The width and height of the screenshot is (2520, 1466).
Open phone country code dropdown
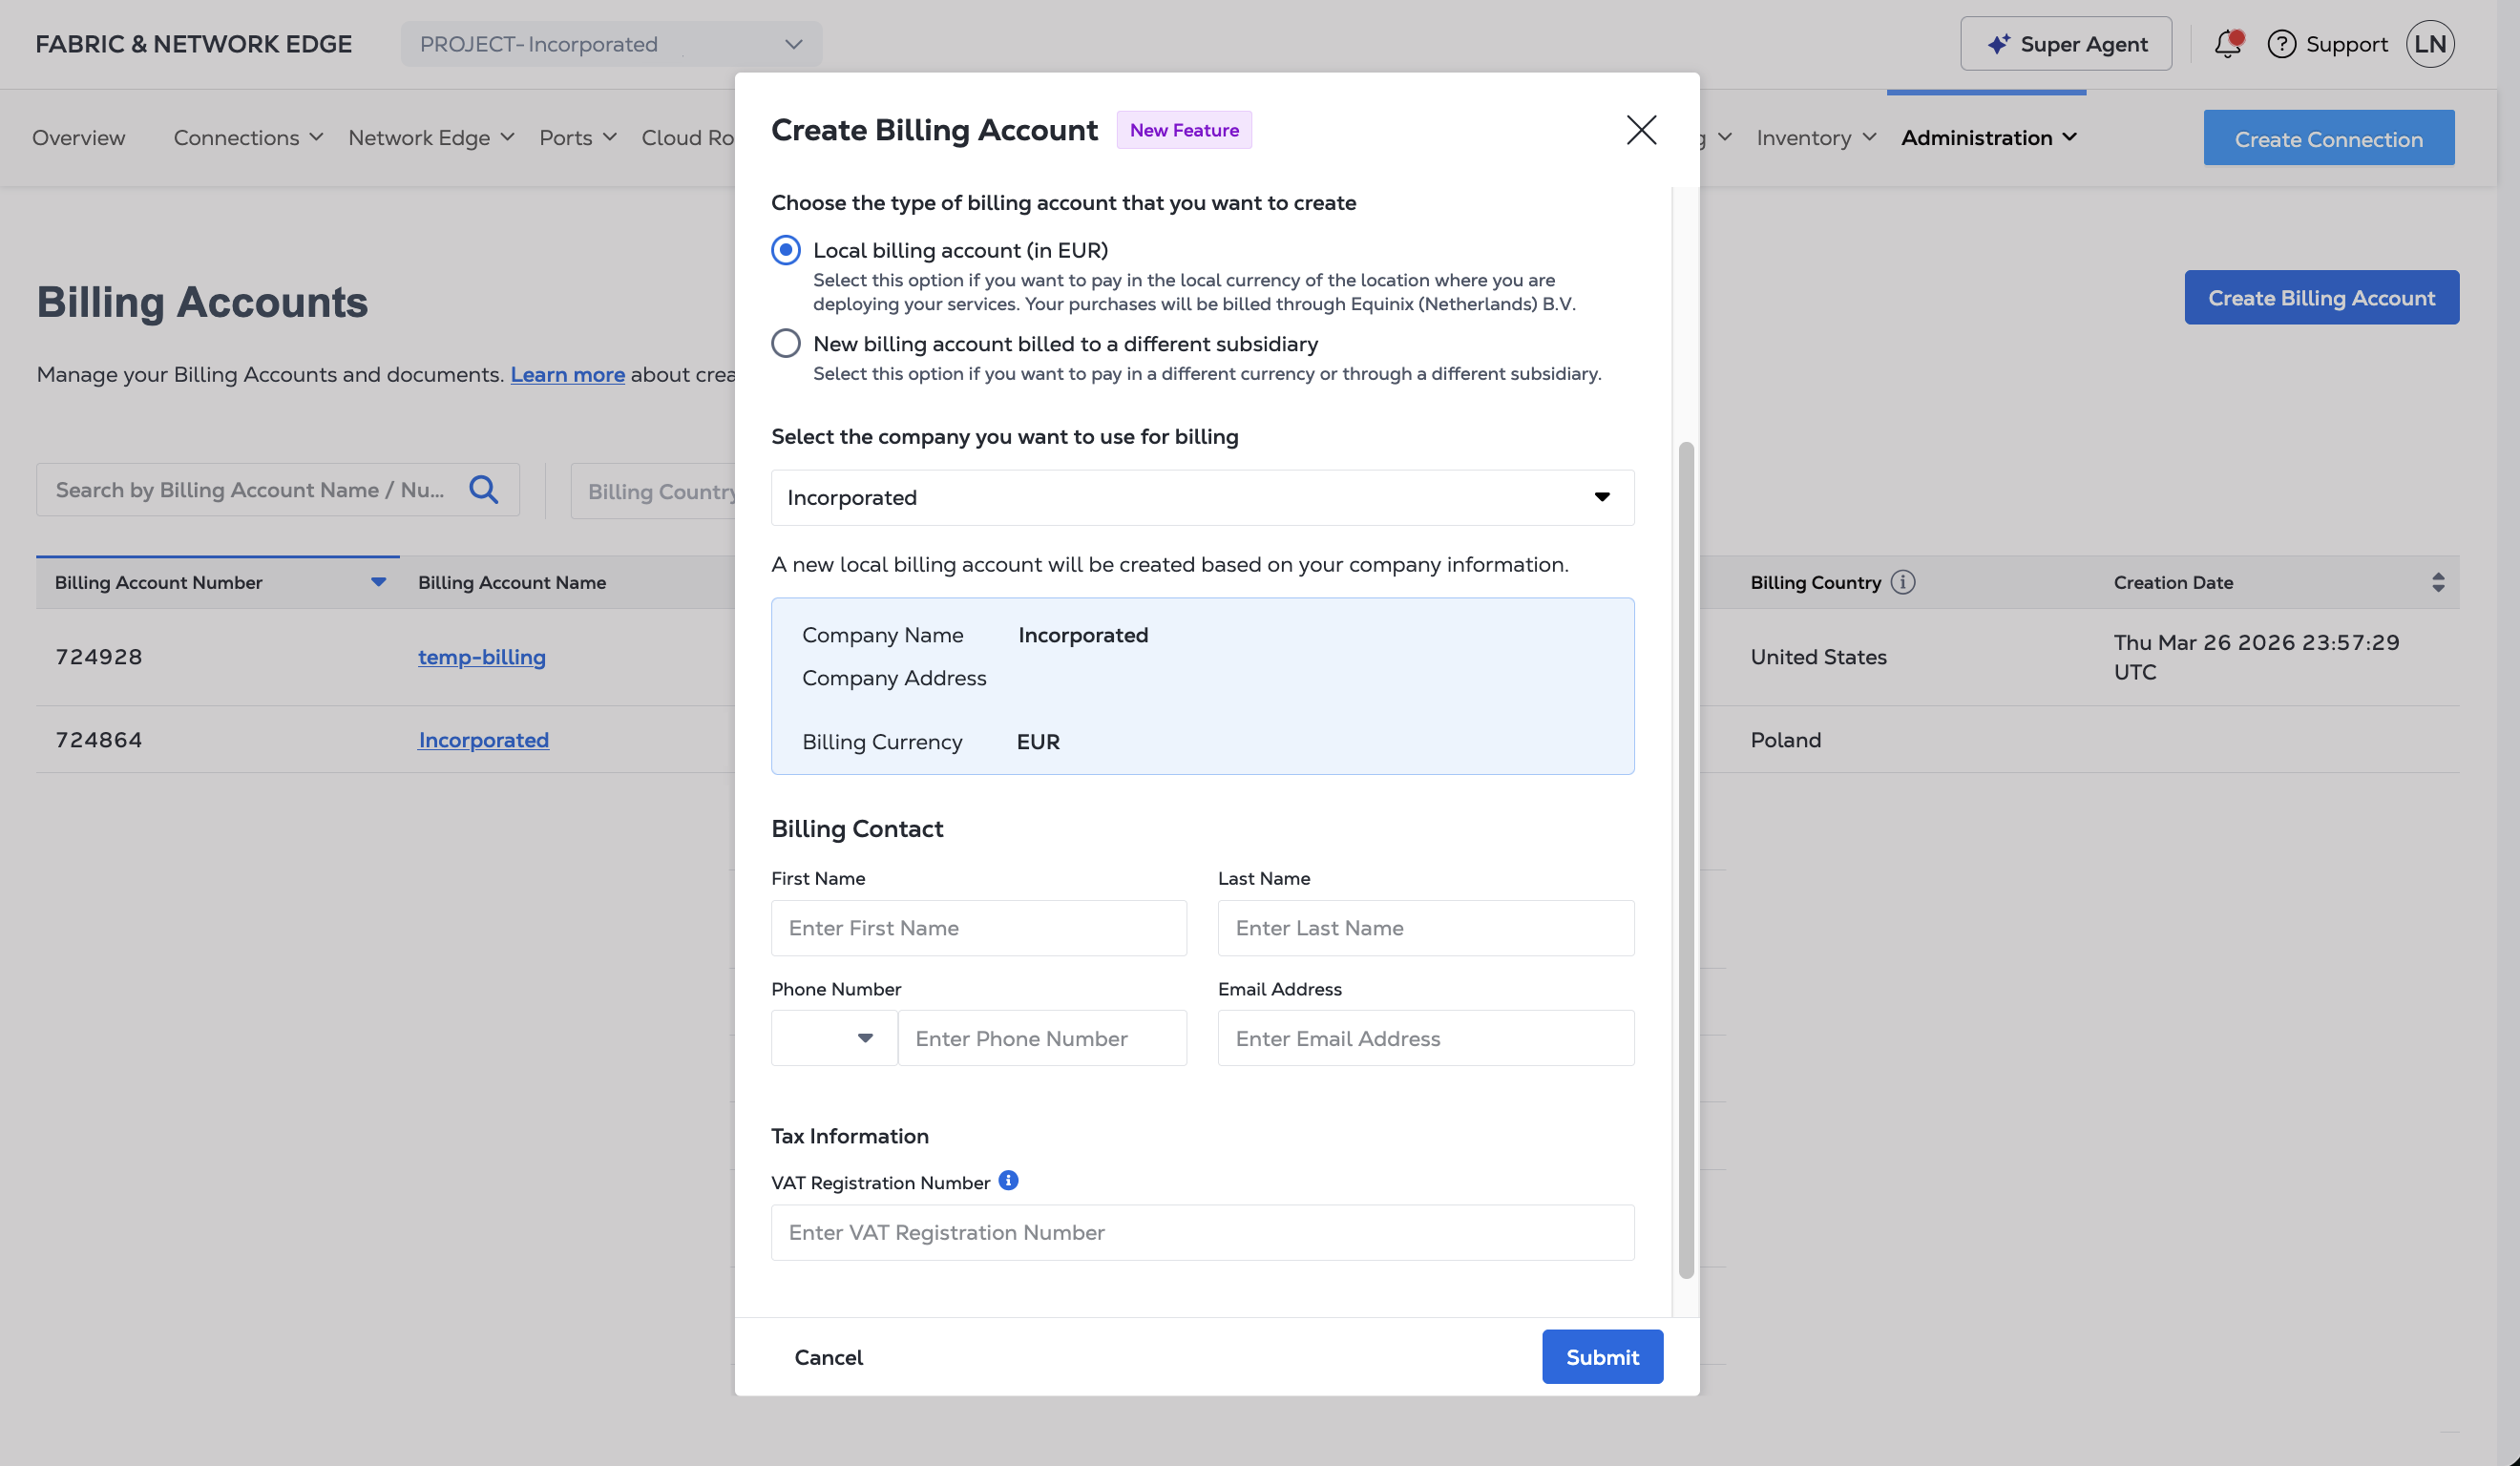tap(834, 1038)
